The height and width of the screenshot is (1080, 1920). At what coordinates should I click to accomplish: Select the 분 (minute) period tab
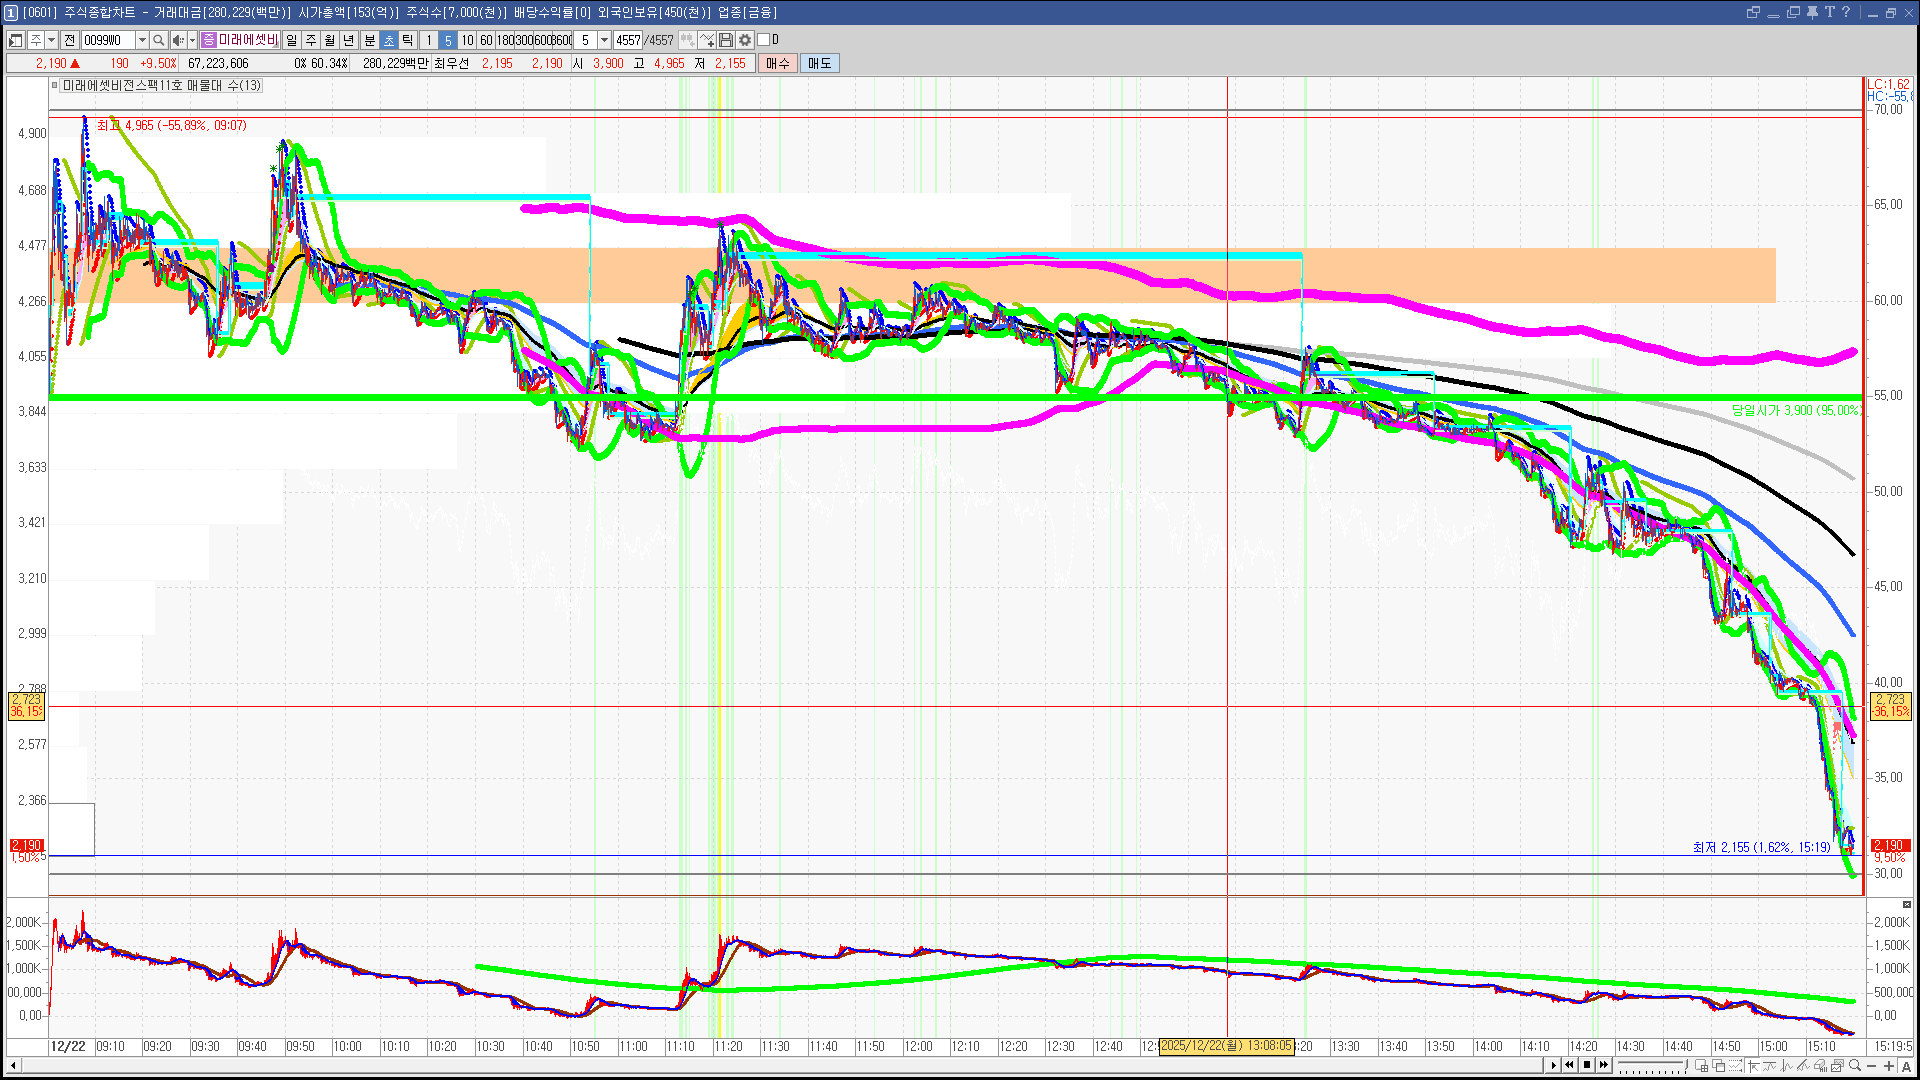(x=369, y=40)
